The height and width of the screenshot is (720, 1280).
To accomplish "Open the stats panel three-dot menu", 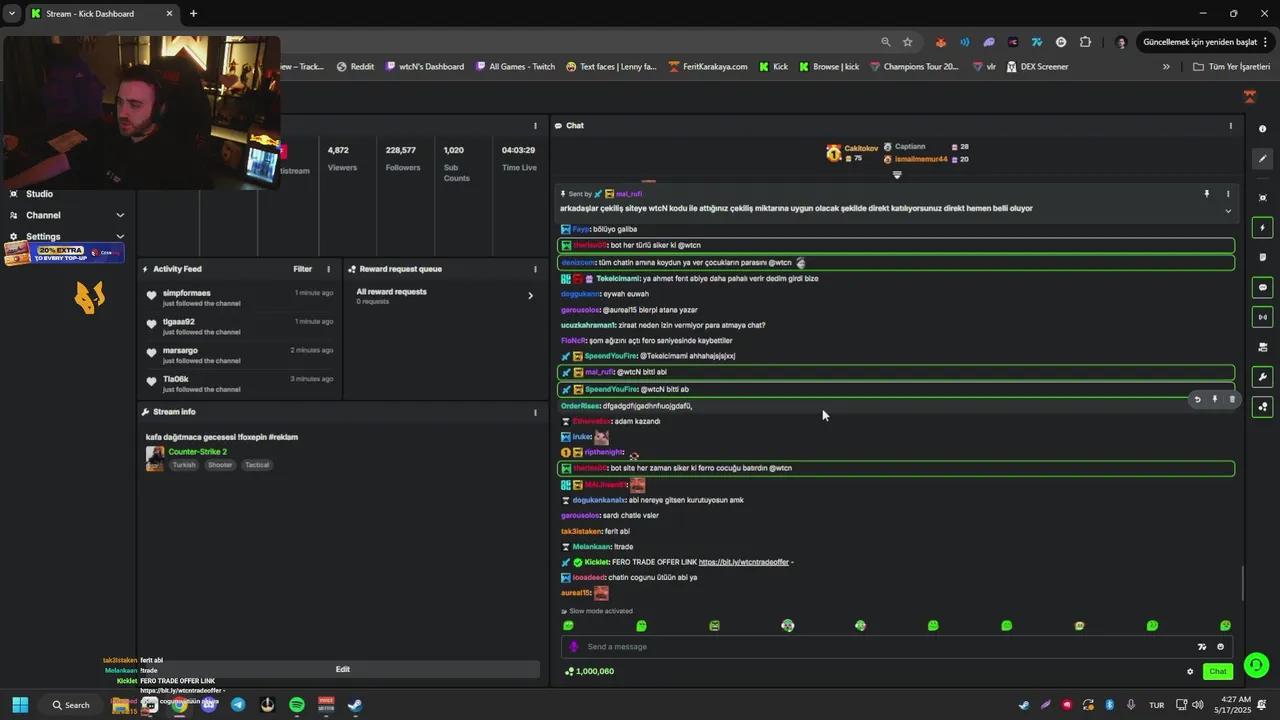I will [535, 126].
